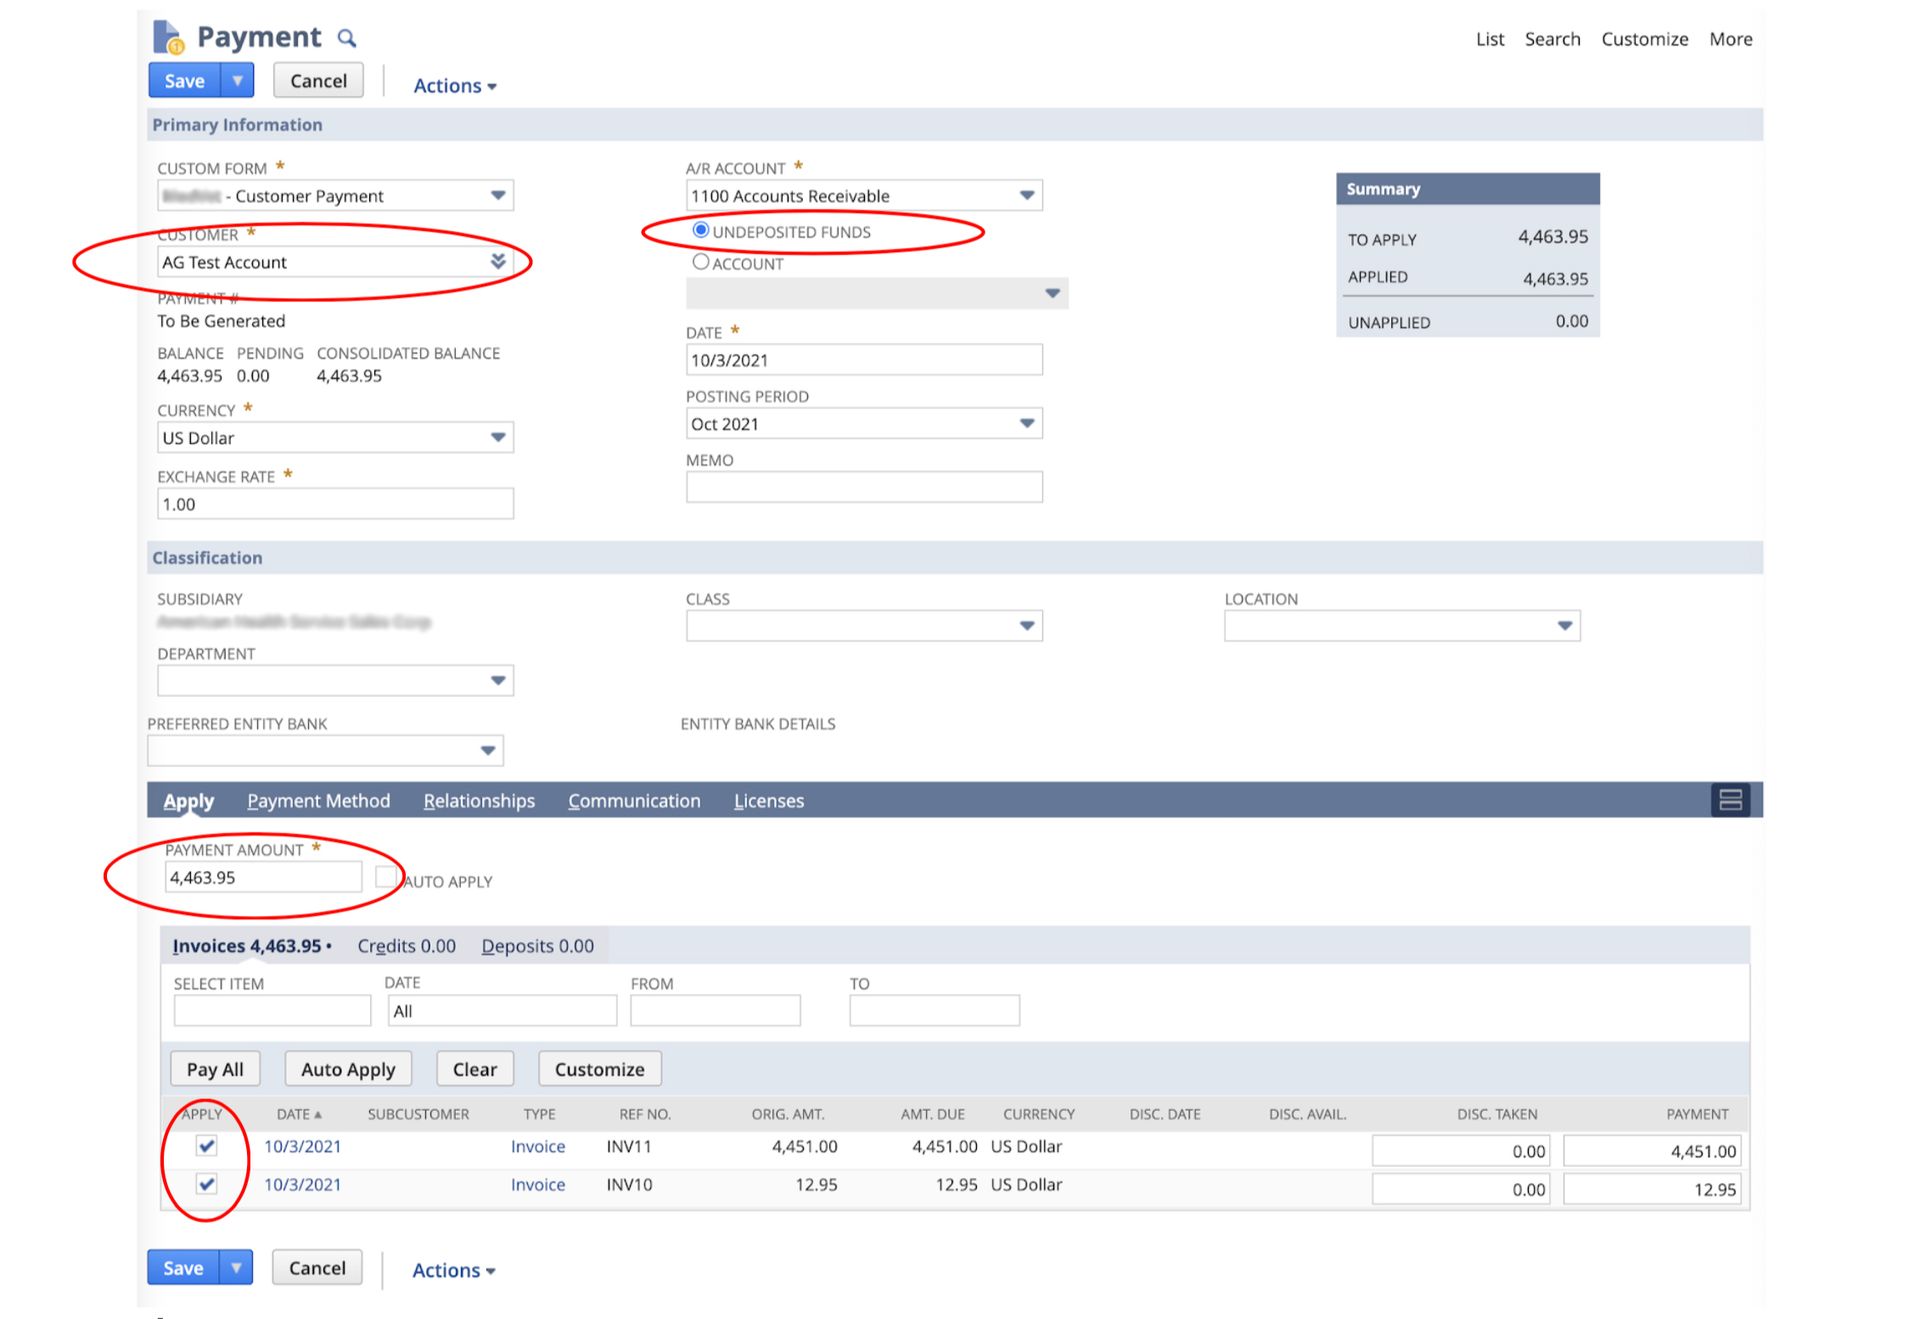Open the More menu at top right

coord(1730,39)
